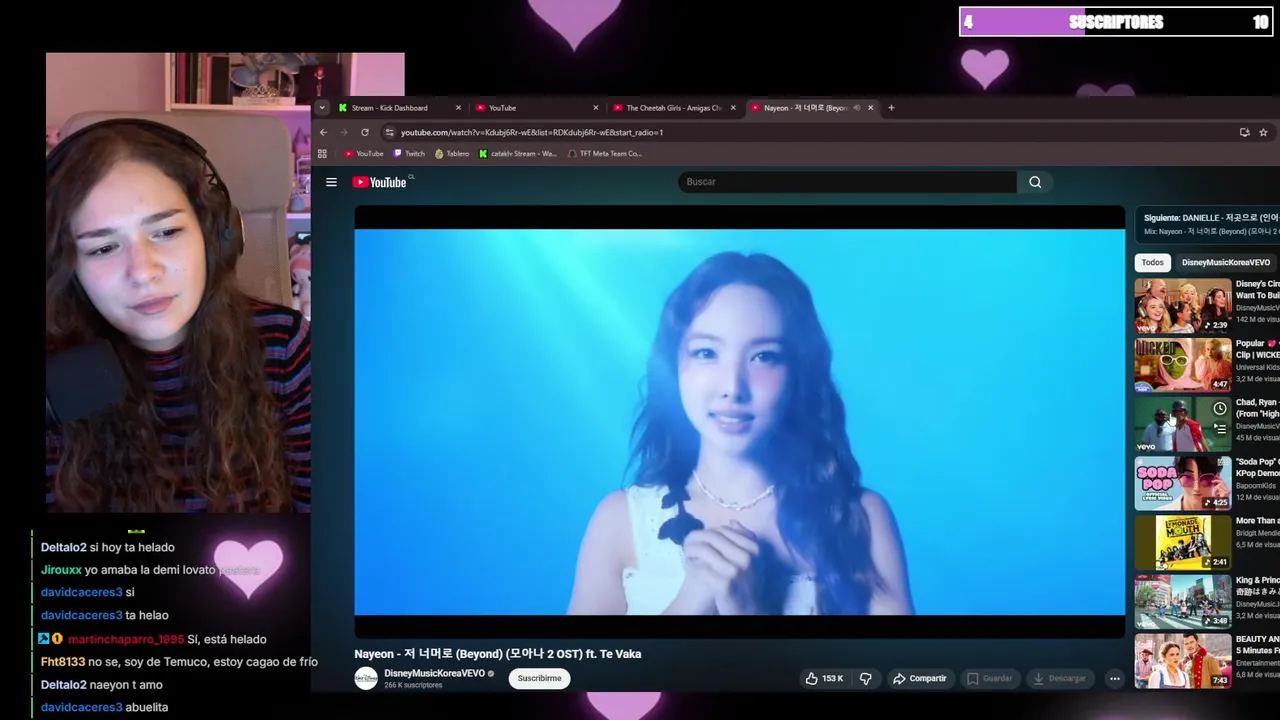The image size is (1280, 720).
Task: Go to the YouTube logo home link
Action: pyautogui.click(x=379, y=182)
